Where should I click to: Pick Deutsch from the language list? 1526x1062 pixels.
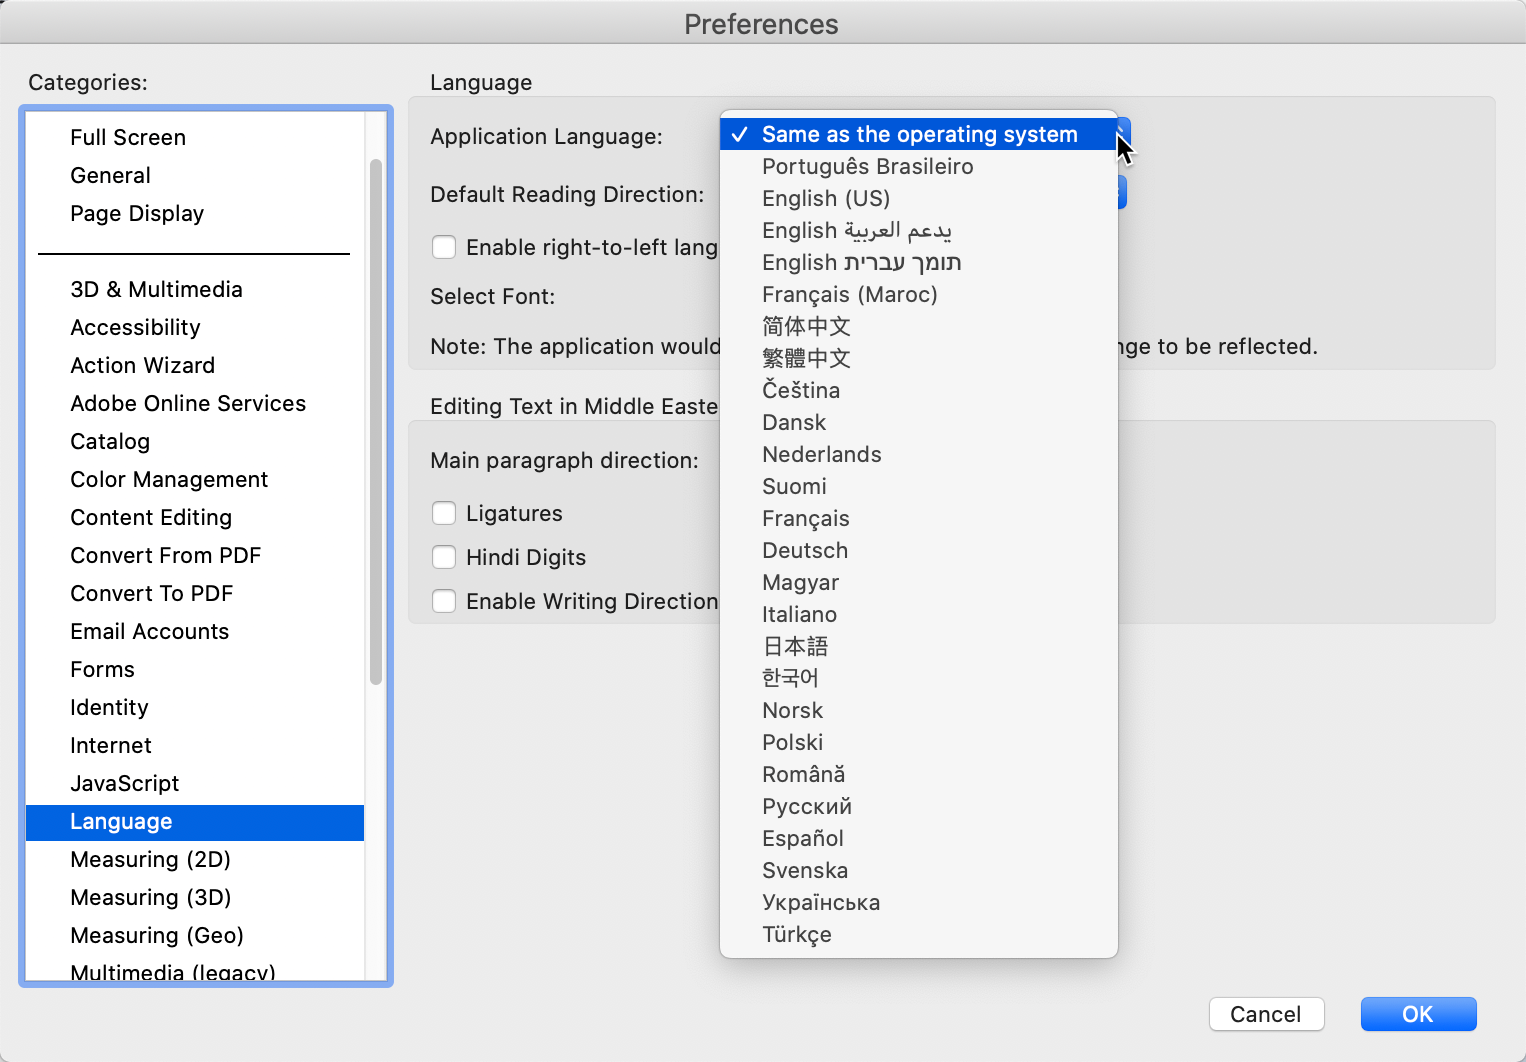(805, 550)
